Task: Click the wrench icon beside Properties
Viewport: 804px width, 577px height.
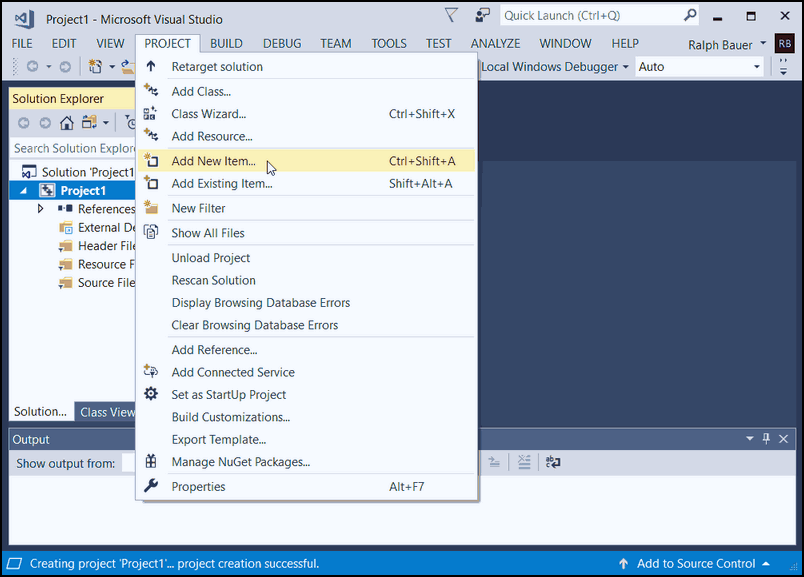Action: 151,485
